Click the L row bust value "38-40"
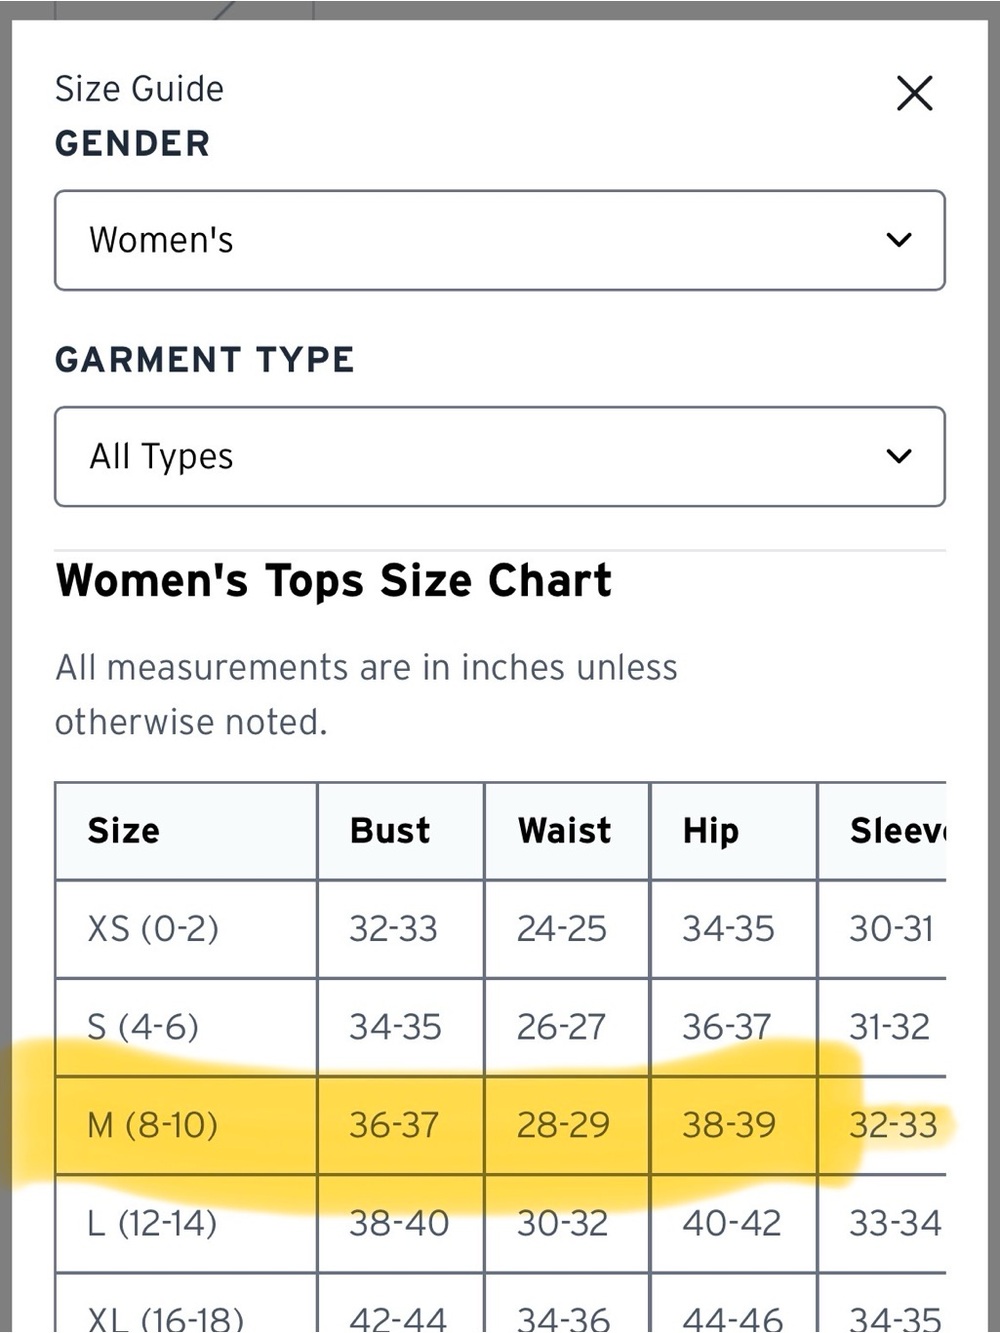Screen dimensions: 1000x1333 click(x=399, y=1223)
